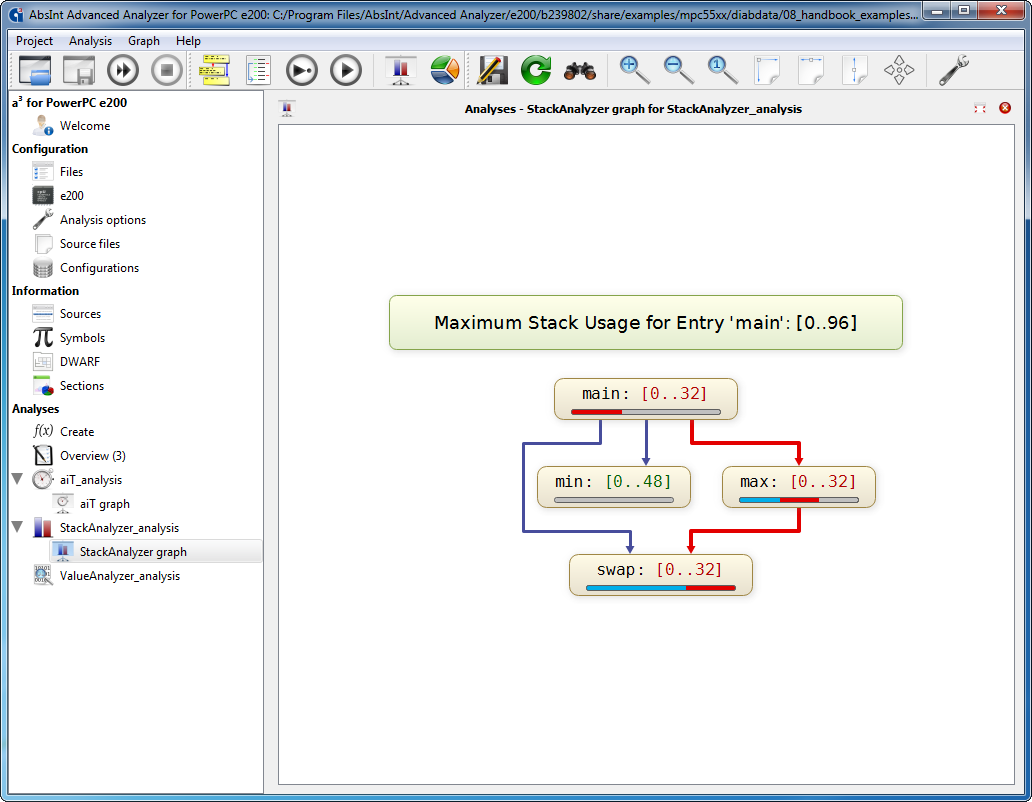
Task: Select Files under Configuration
Action: [71, 172]
